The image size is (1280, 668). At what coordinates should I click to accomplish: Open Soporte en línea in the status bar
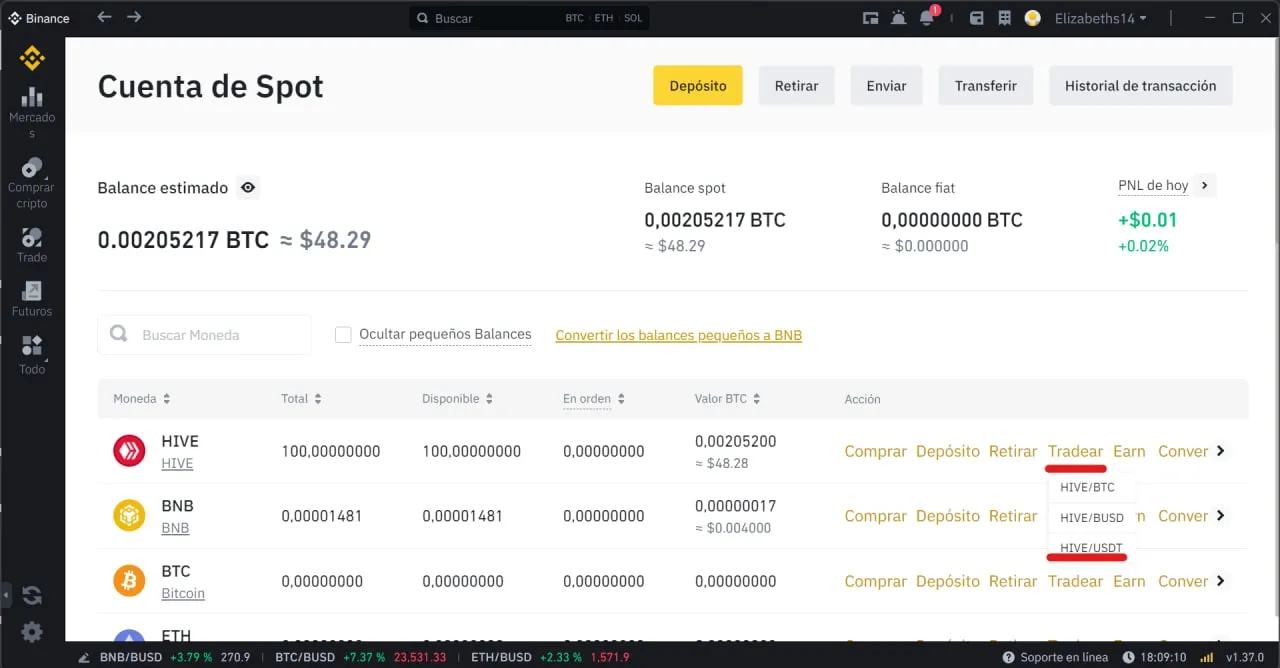click(x=1055, y=658)
